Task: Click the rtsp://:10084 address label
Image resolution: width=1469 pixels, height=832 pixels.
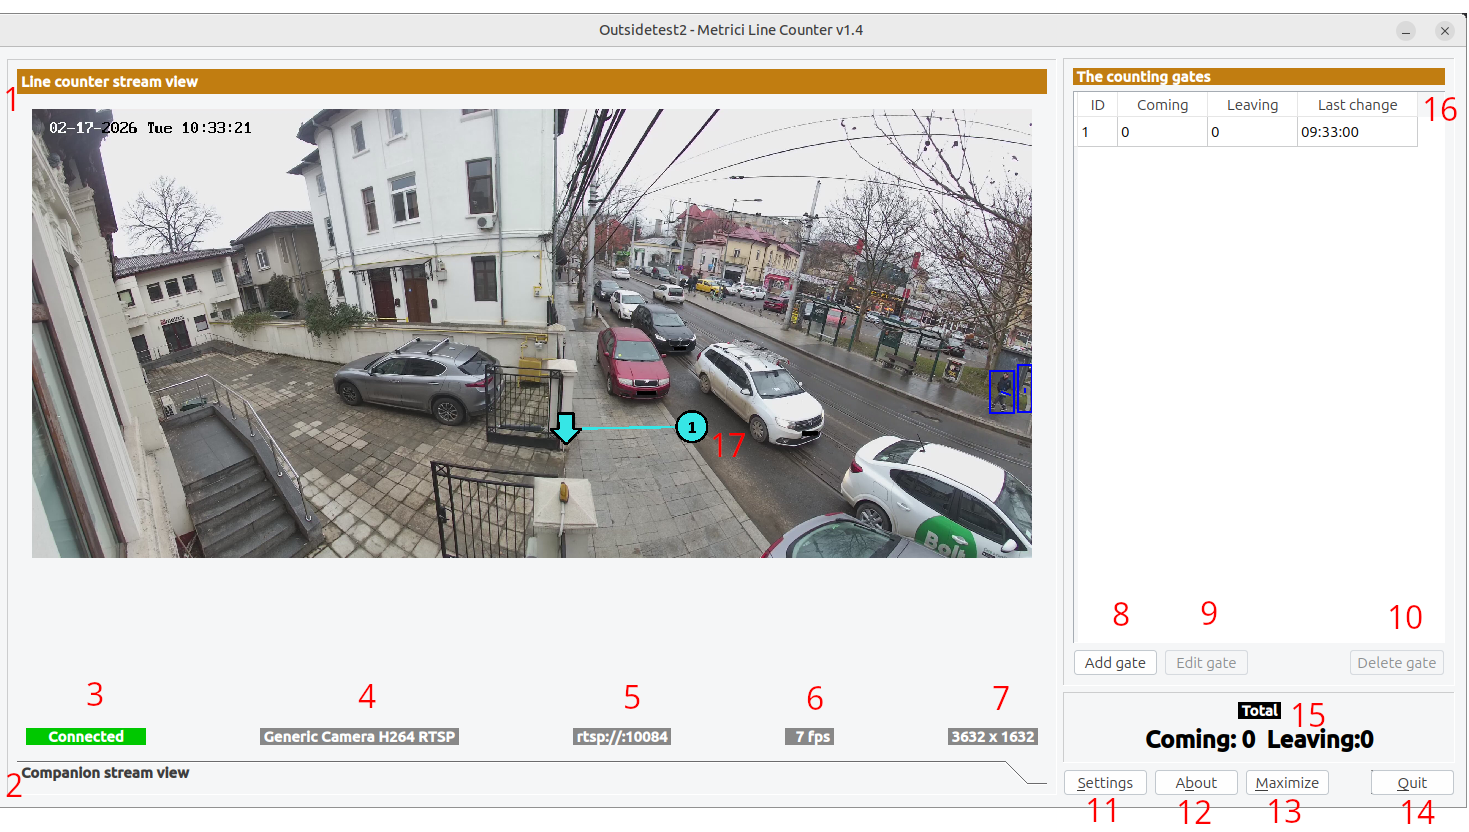Action: pos(622,737)
